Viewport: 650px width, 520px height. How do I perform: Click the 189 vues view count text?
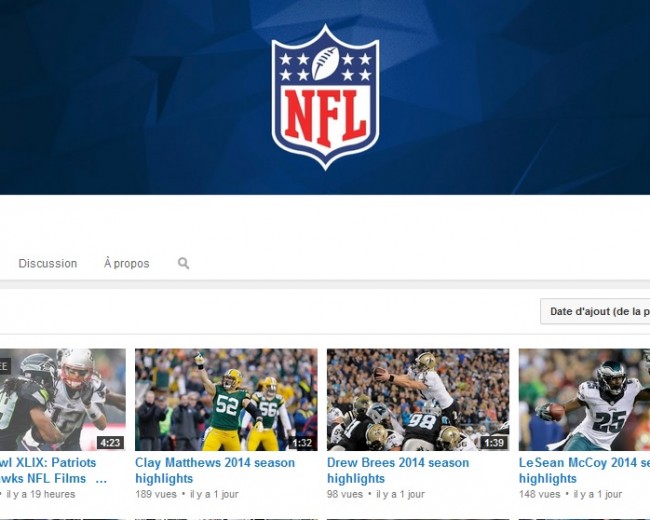156,494
